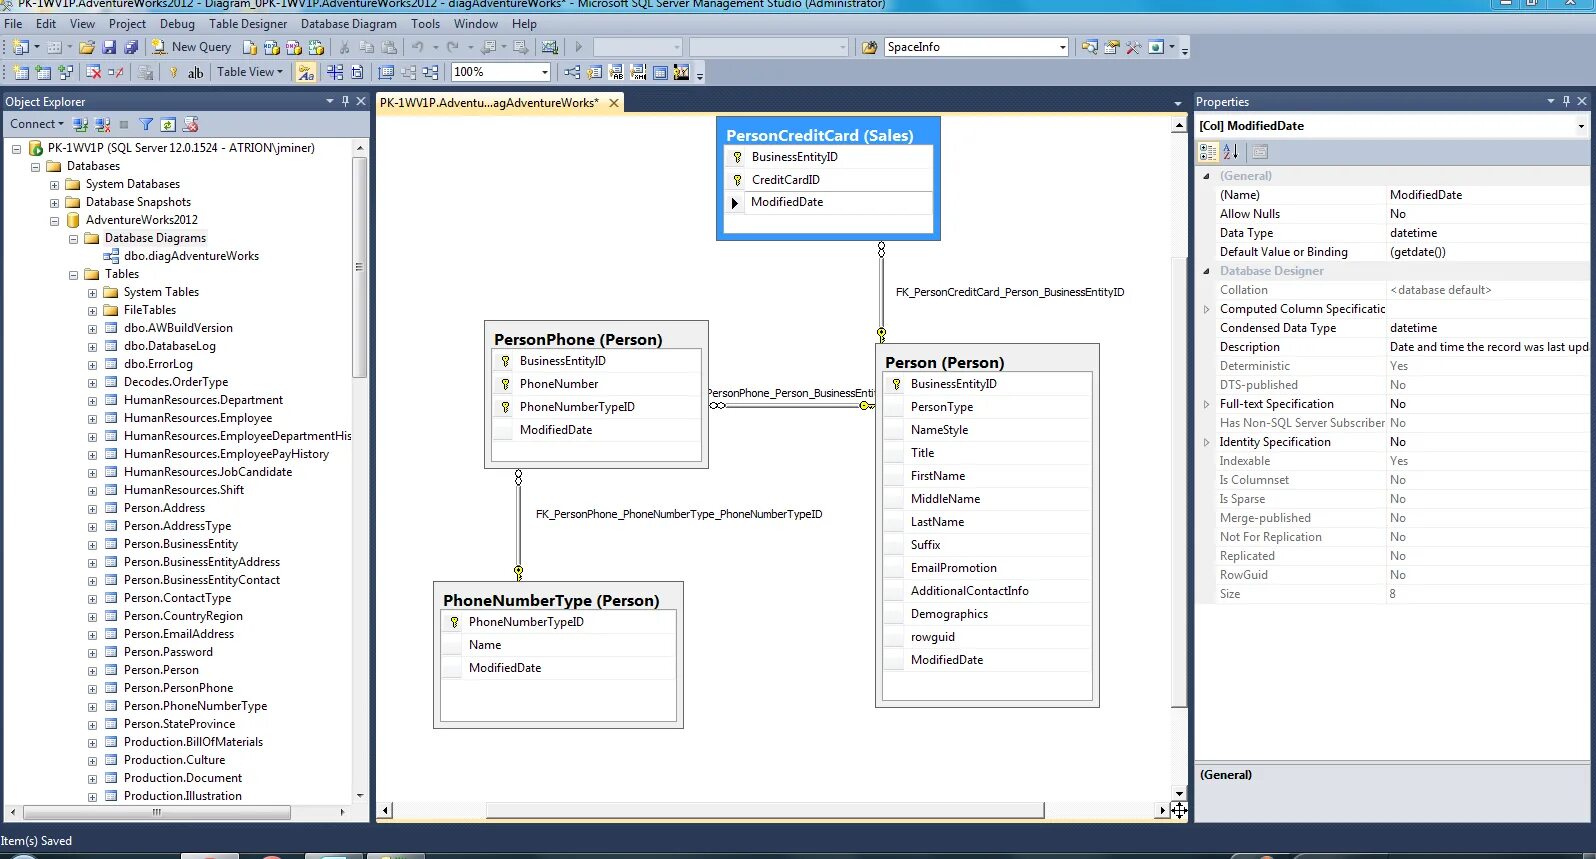The image size is (1596, 859).
Task: Select HumanResources.Employee table in tree
Action: coord(198,418)
